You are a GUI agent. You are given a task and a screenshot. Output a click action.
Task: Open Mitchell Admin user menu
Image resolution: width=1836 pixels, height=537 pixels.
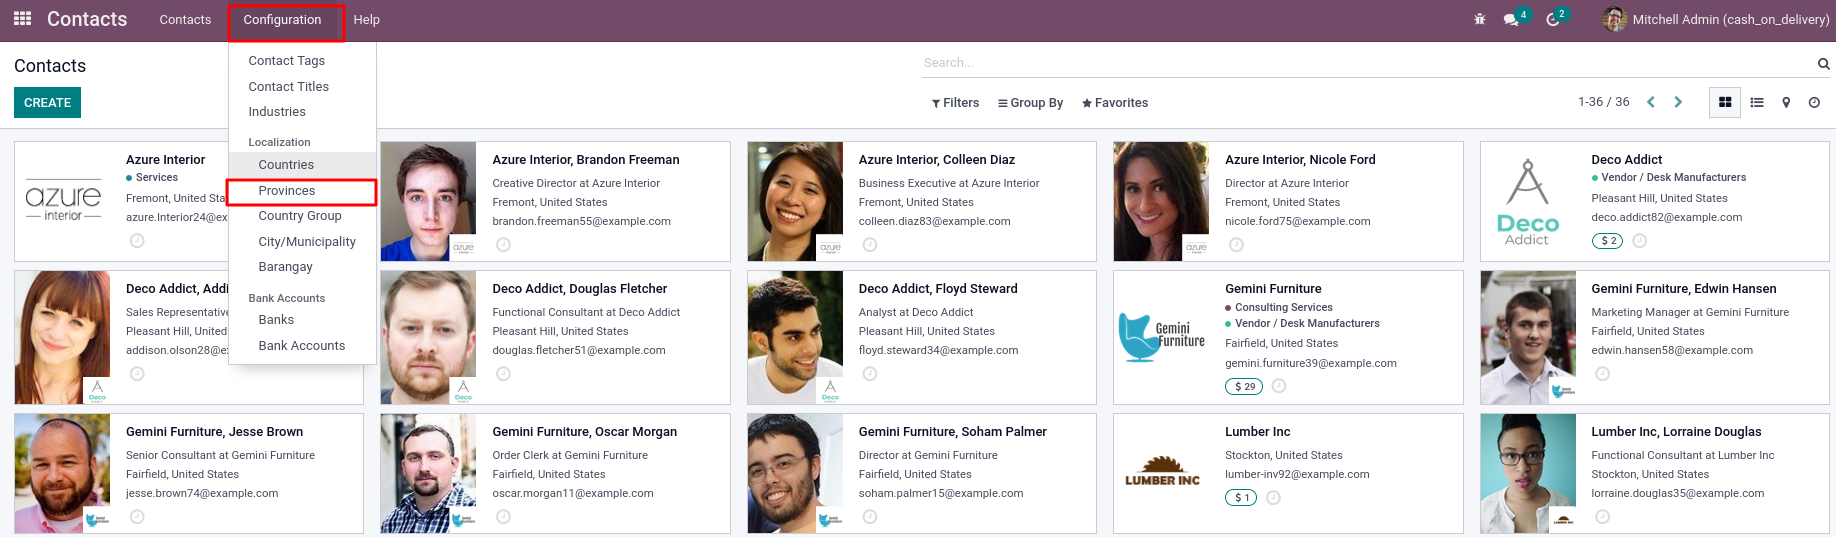[1716, 19]
